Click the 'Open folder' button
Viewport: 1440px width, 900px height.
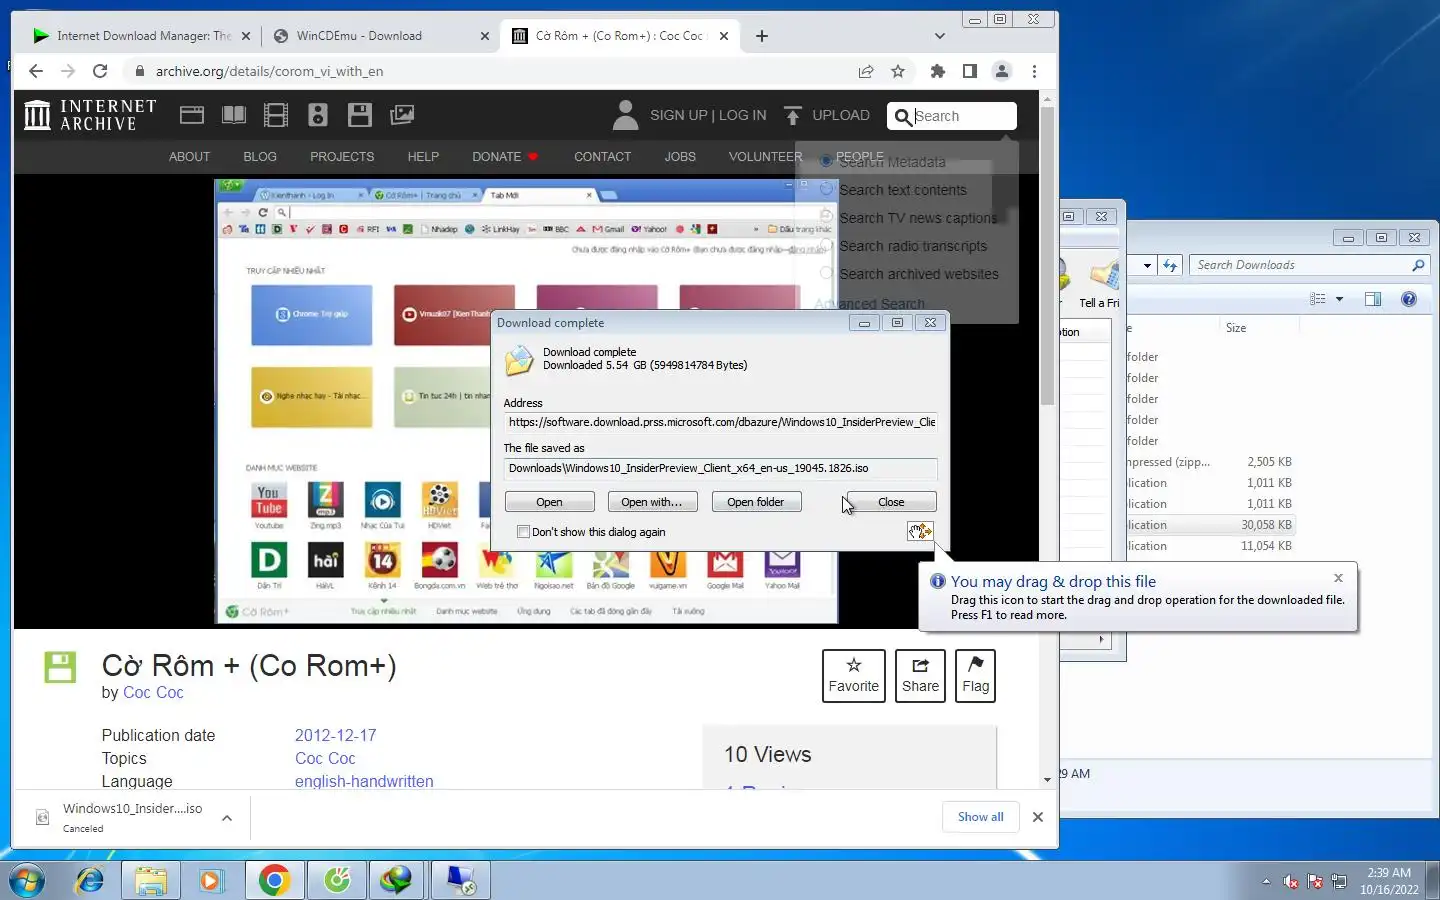[x=756, y=502]
